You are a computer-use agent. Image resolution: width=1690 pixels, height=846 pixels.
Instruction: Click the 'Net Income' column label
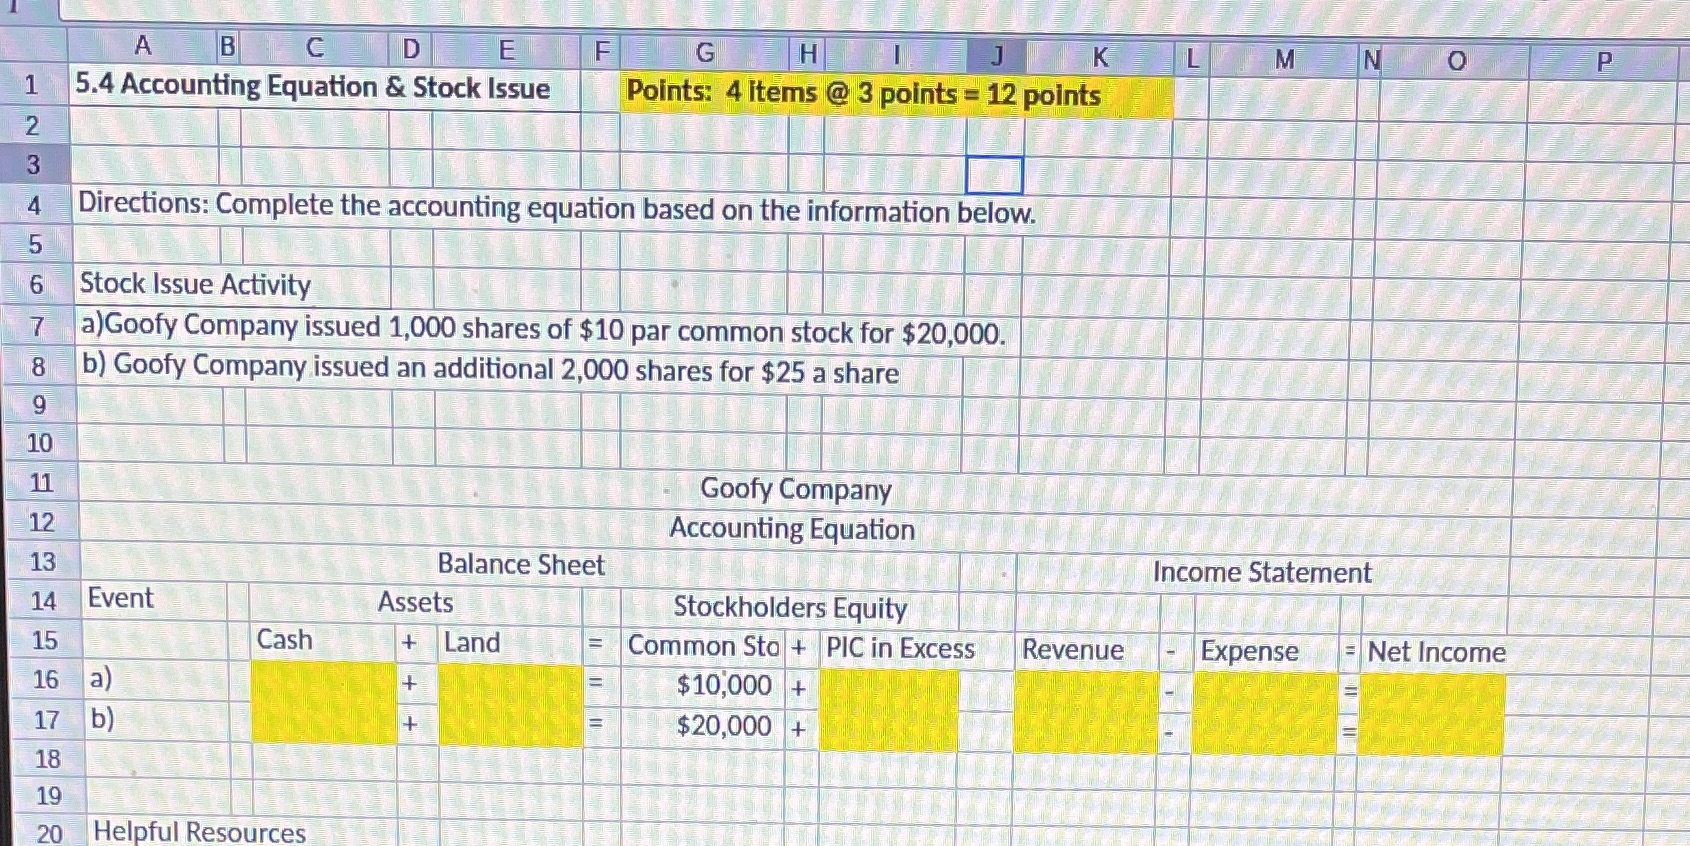coord(1436,652)
